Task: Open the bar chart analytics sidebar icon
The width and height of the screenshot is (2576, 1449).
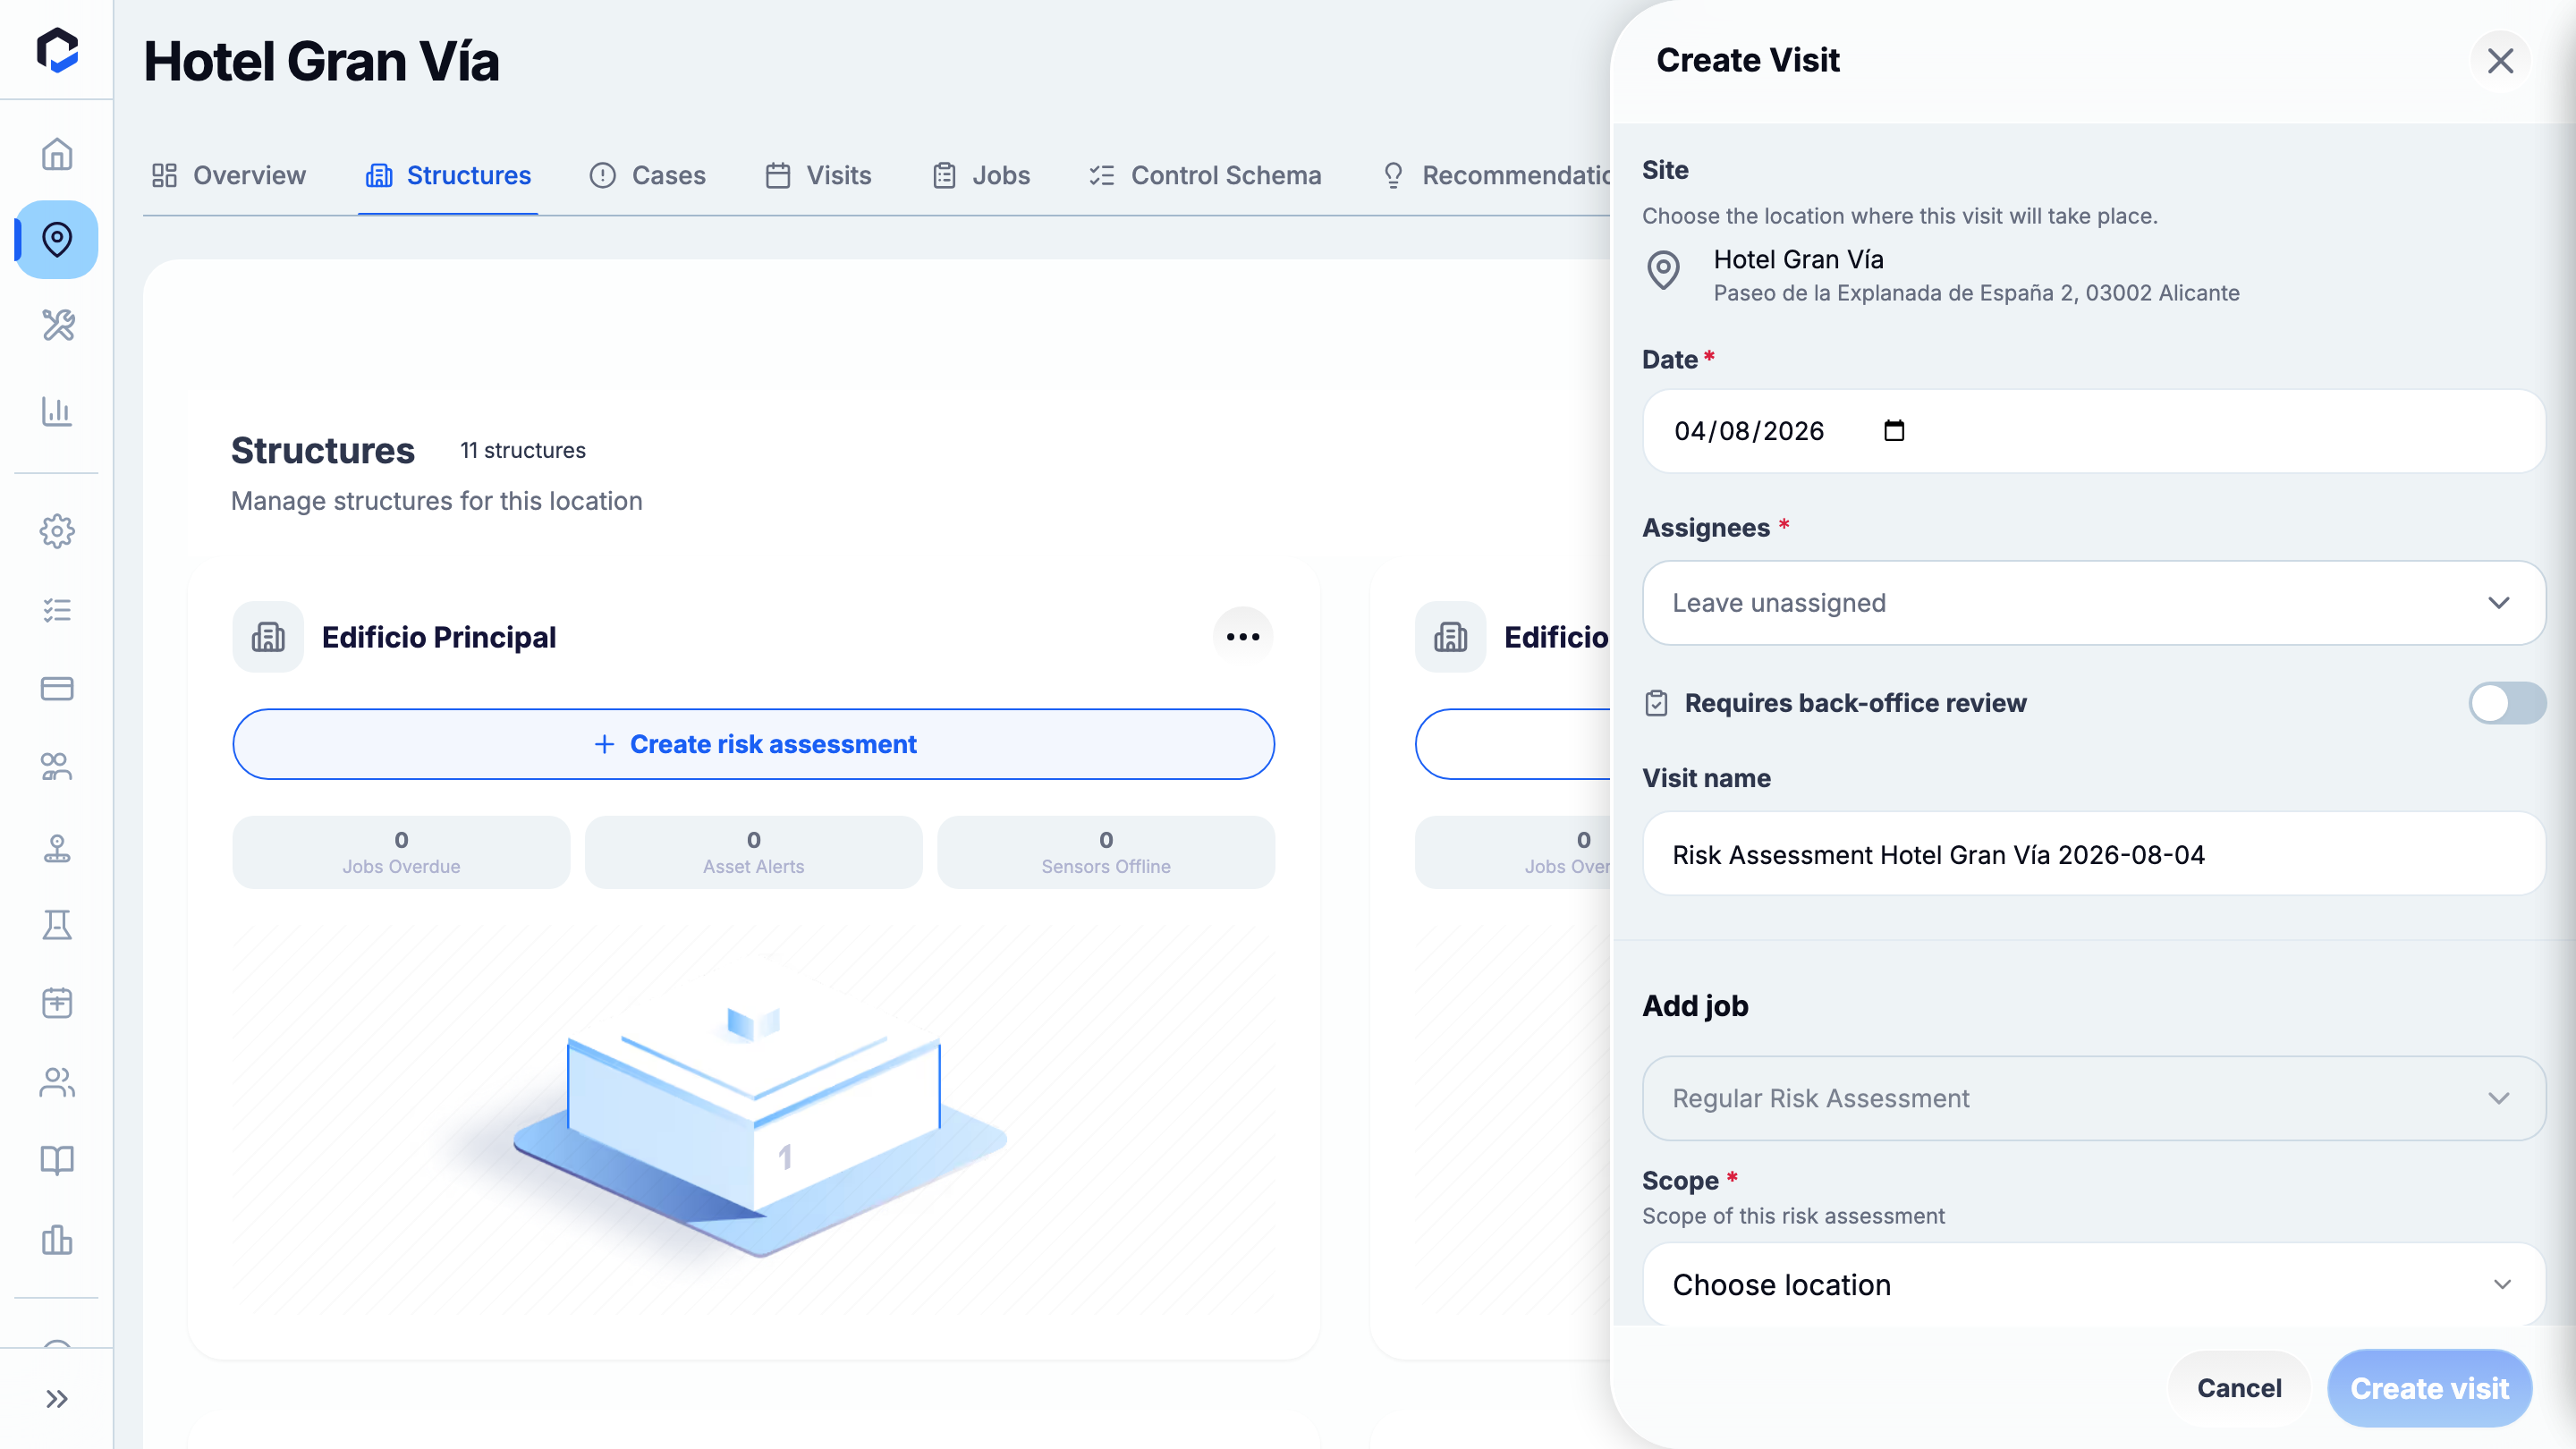Action: [57, 411]
